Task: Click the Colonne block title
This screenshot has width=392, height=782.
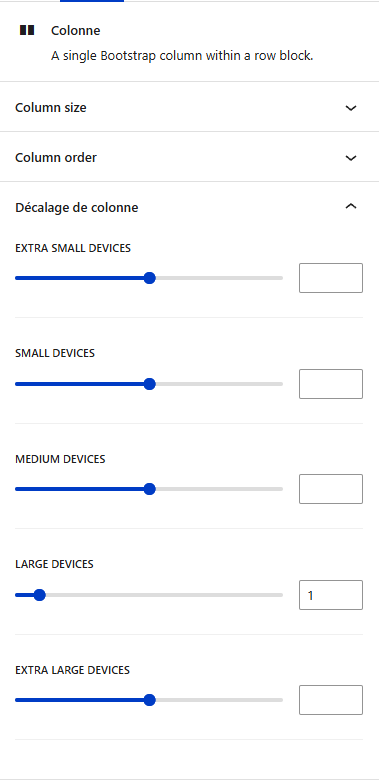Action: coord(75,31)
